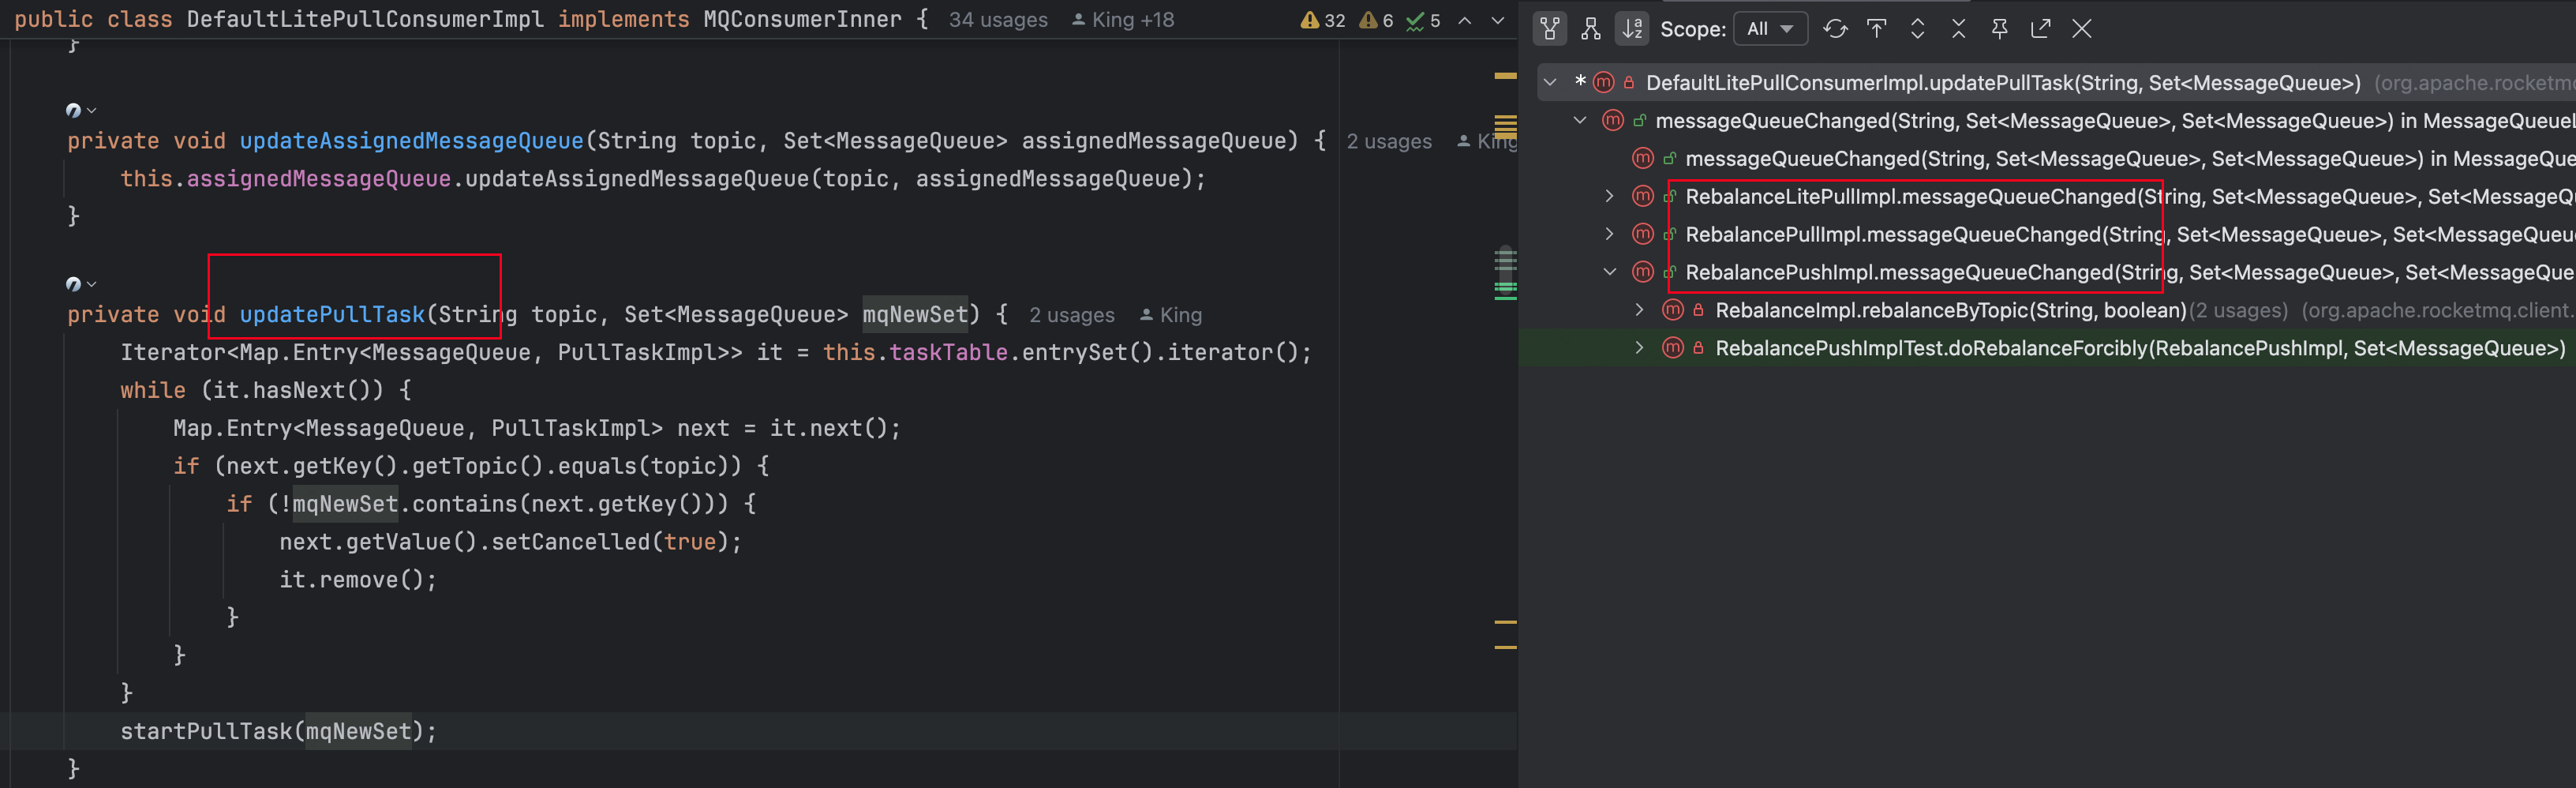Expand RebalanceLitePullImpl.messageQueueChanged node
Image resolution: width=2576 pixels, height=788 pixels.
[1610, 197]
